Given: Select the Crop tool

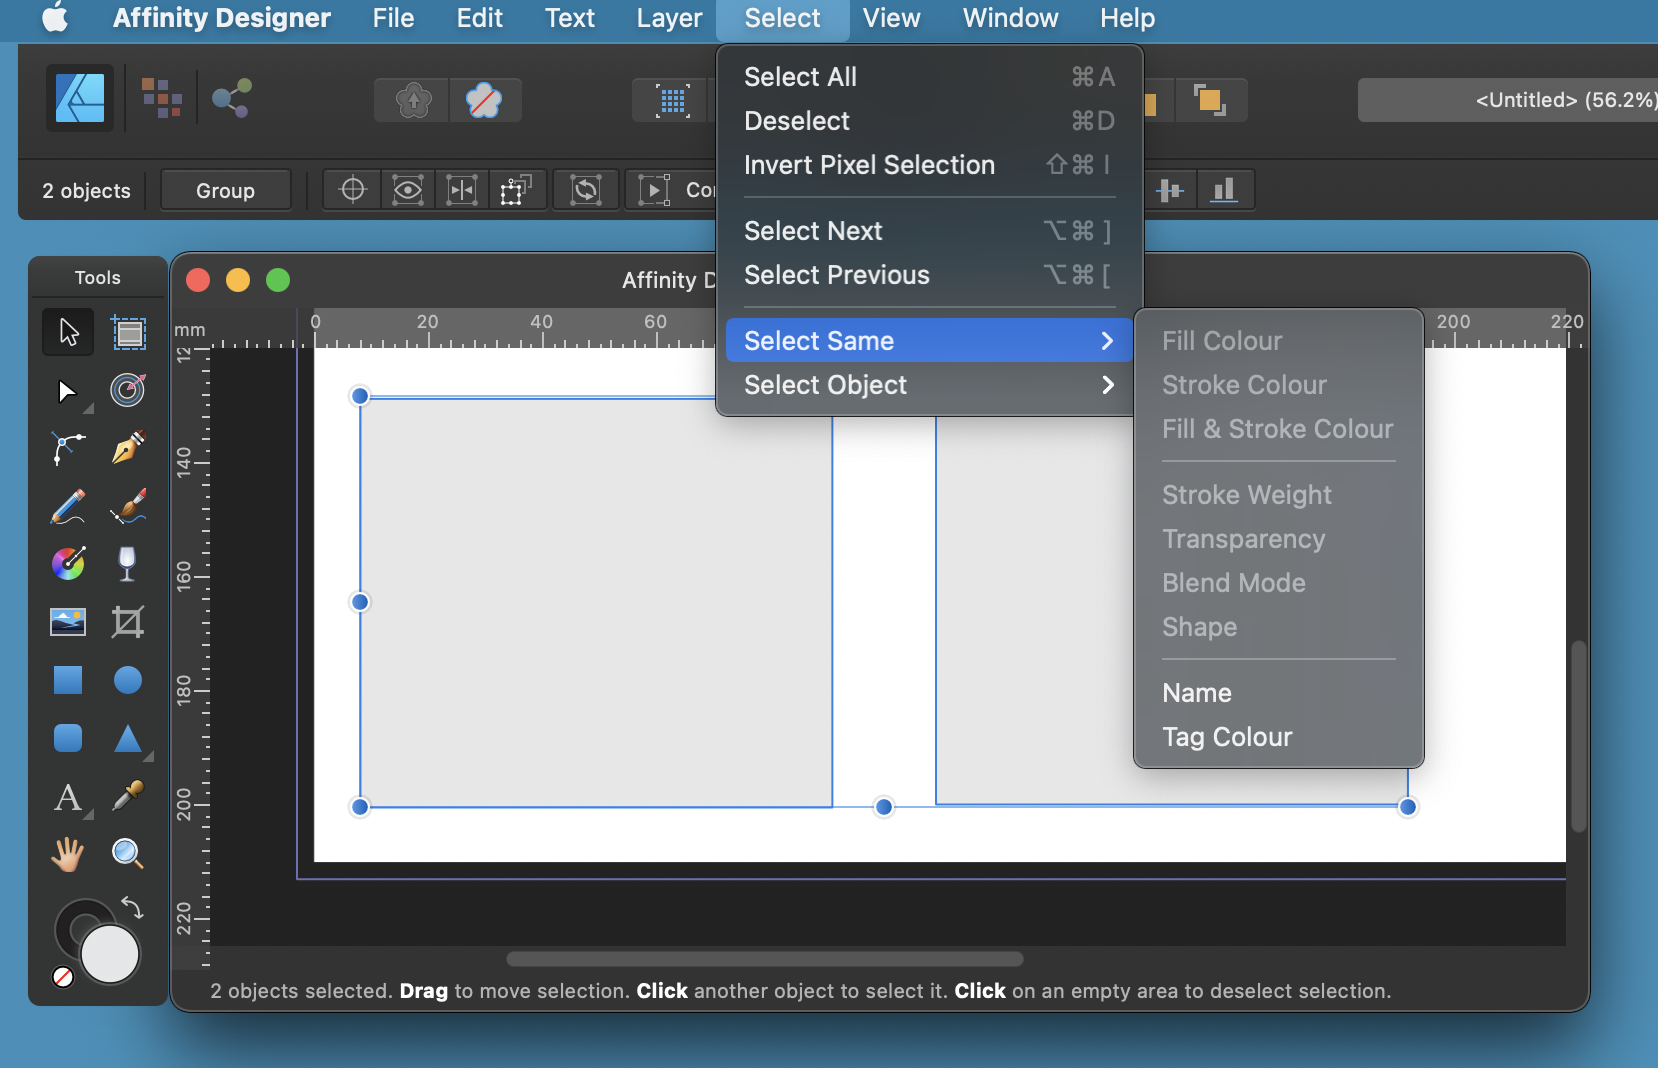Looking at the screenshot, I should 128,622.
